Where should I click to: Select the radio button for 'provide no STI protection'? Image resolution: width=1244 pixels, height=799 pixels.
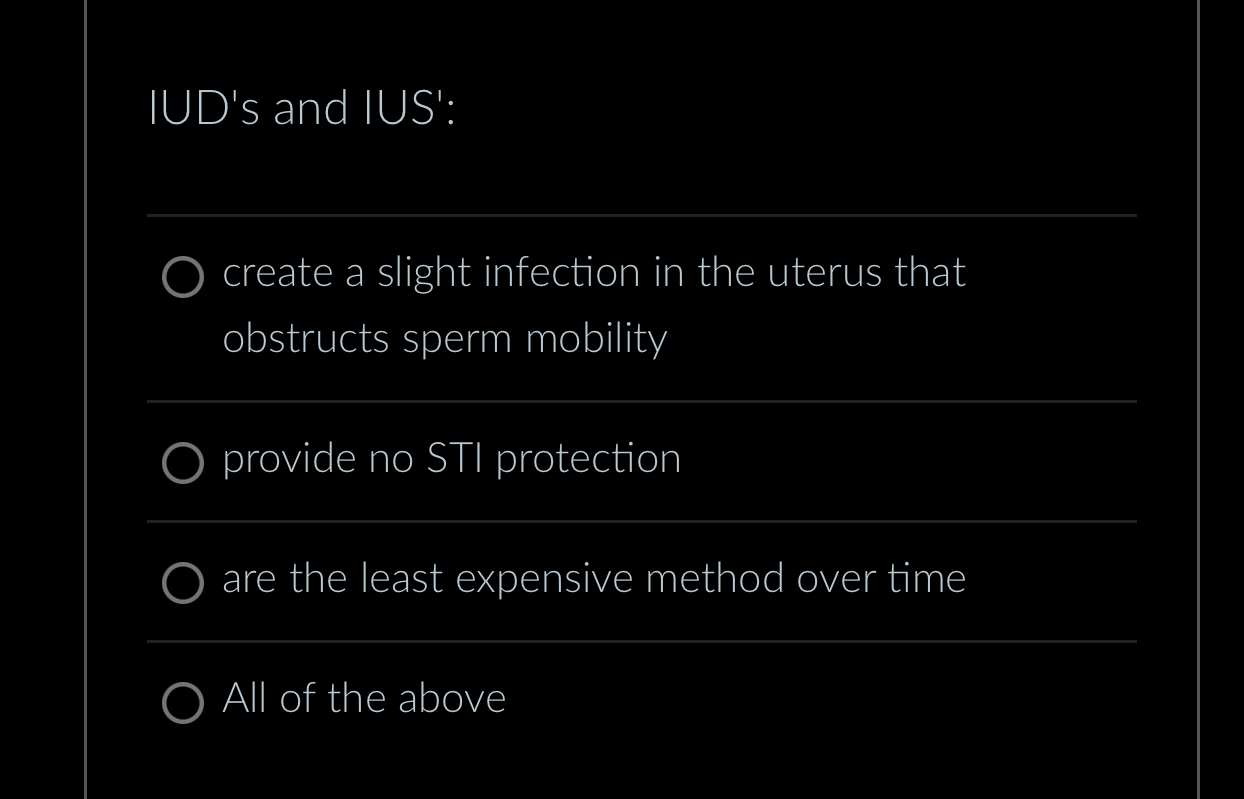tap(183, 463)
